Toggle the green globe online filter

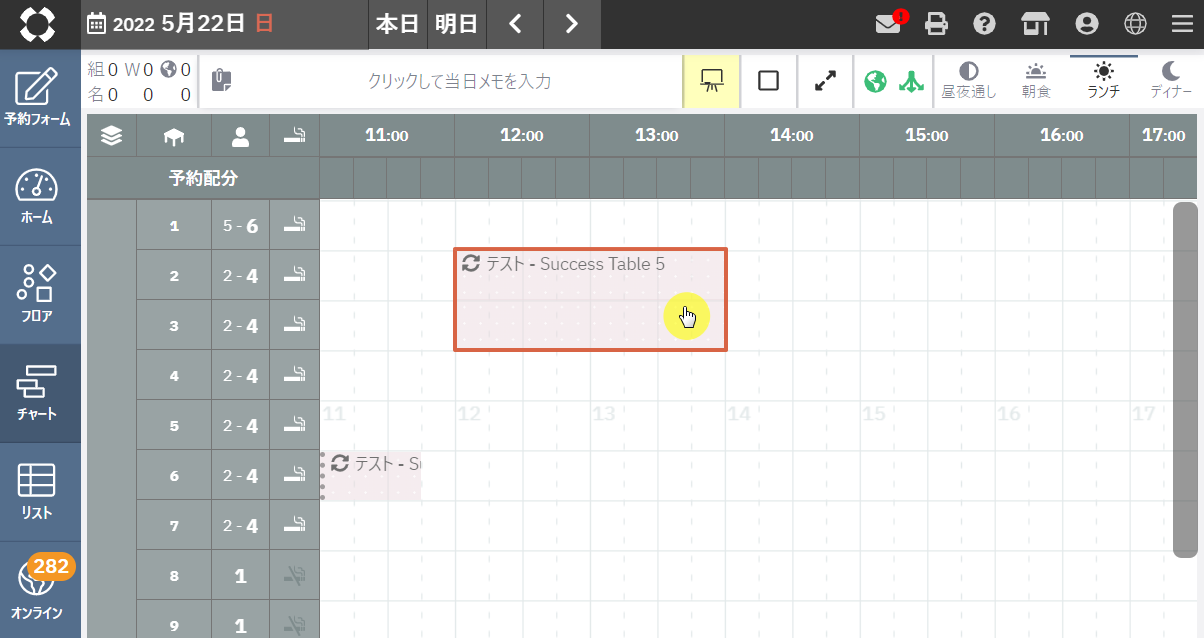coord(876,81)
